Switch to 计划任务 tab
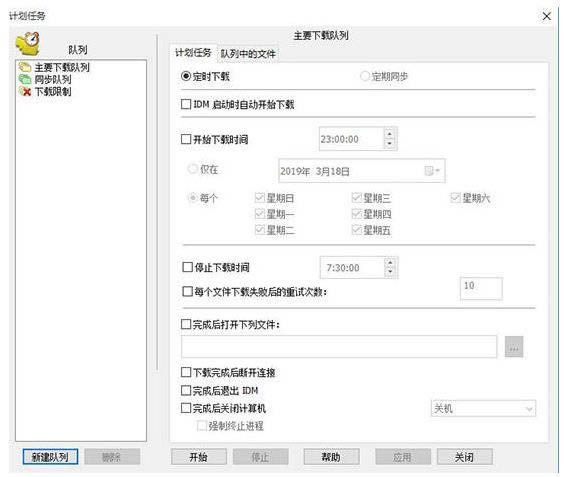 [x=193, y=53]
